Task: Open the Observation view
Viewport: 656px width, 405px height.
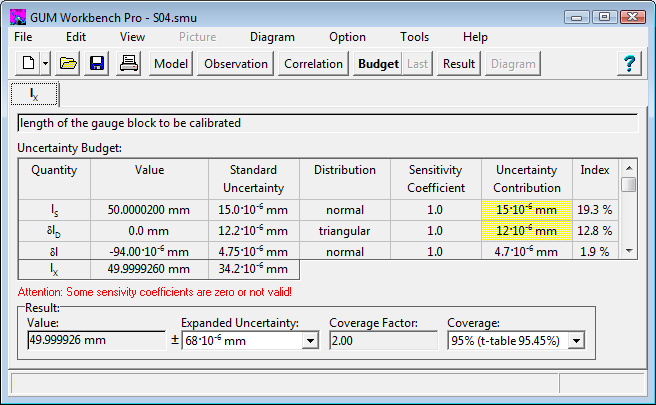Action: 236,64
